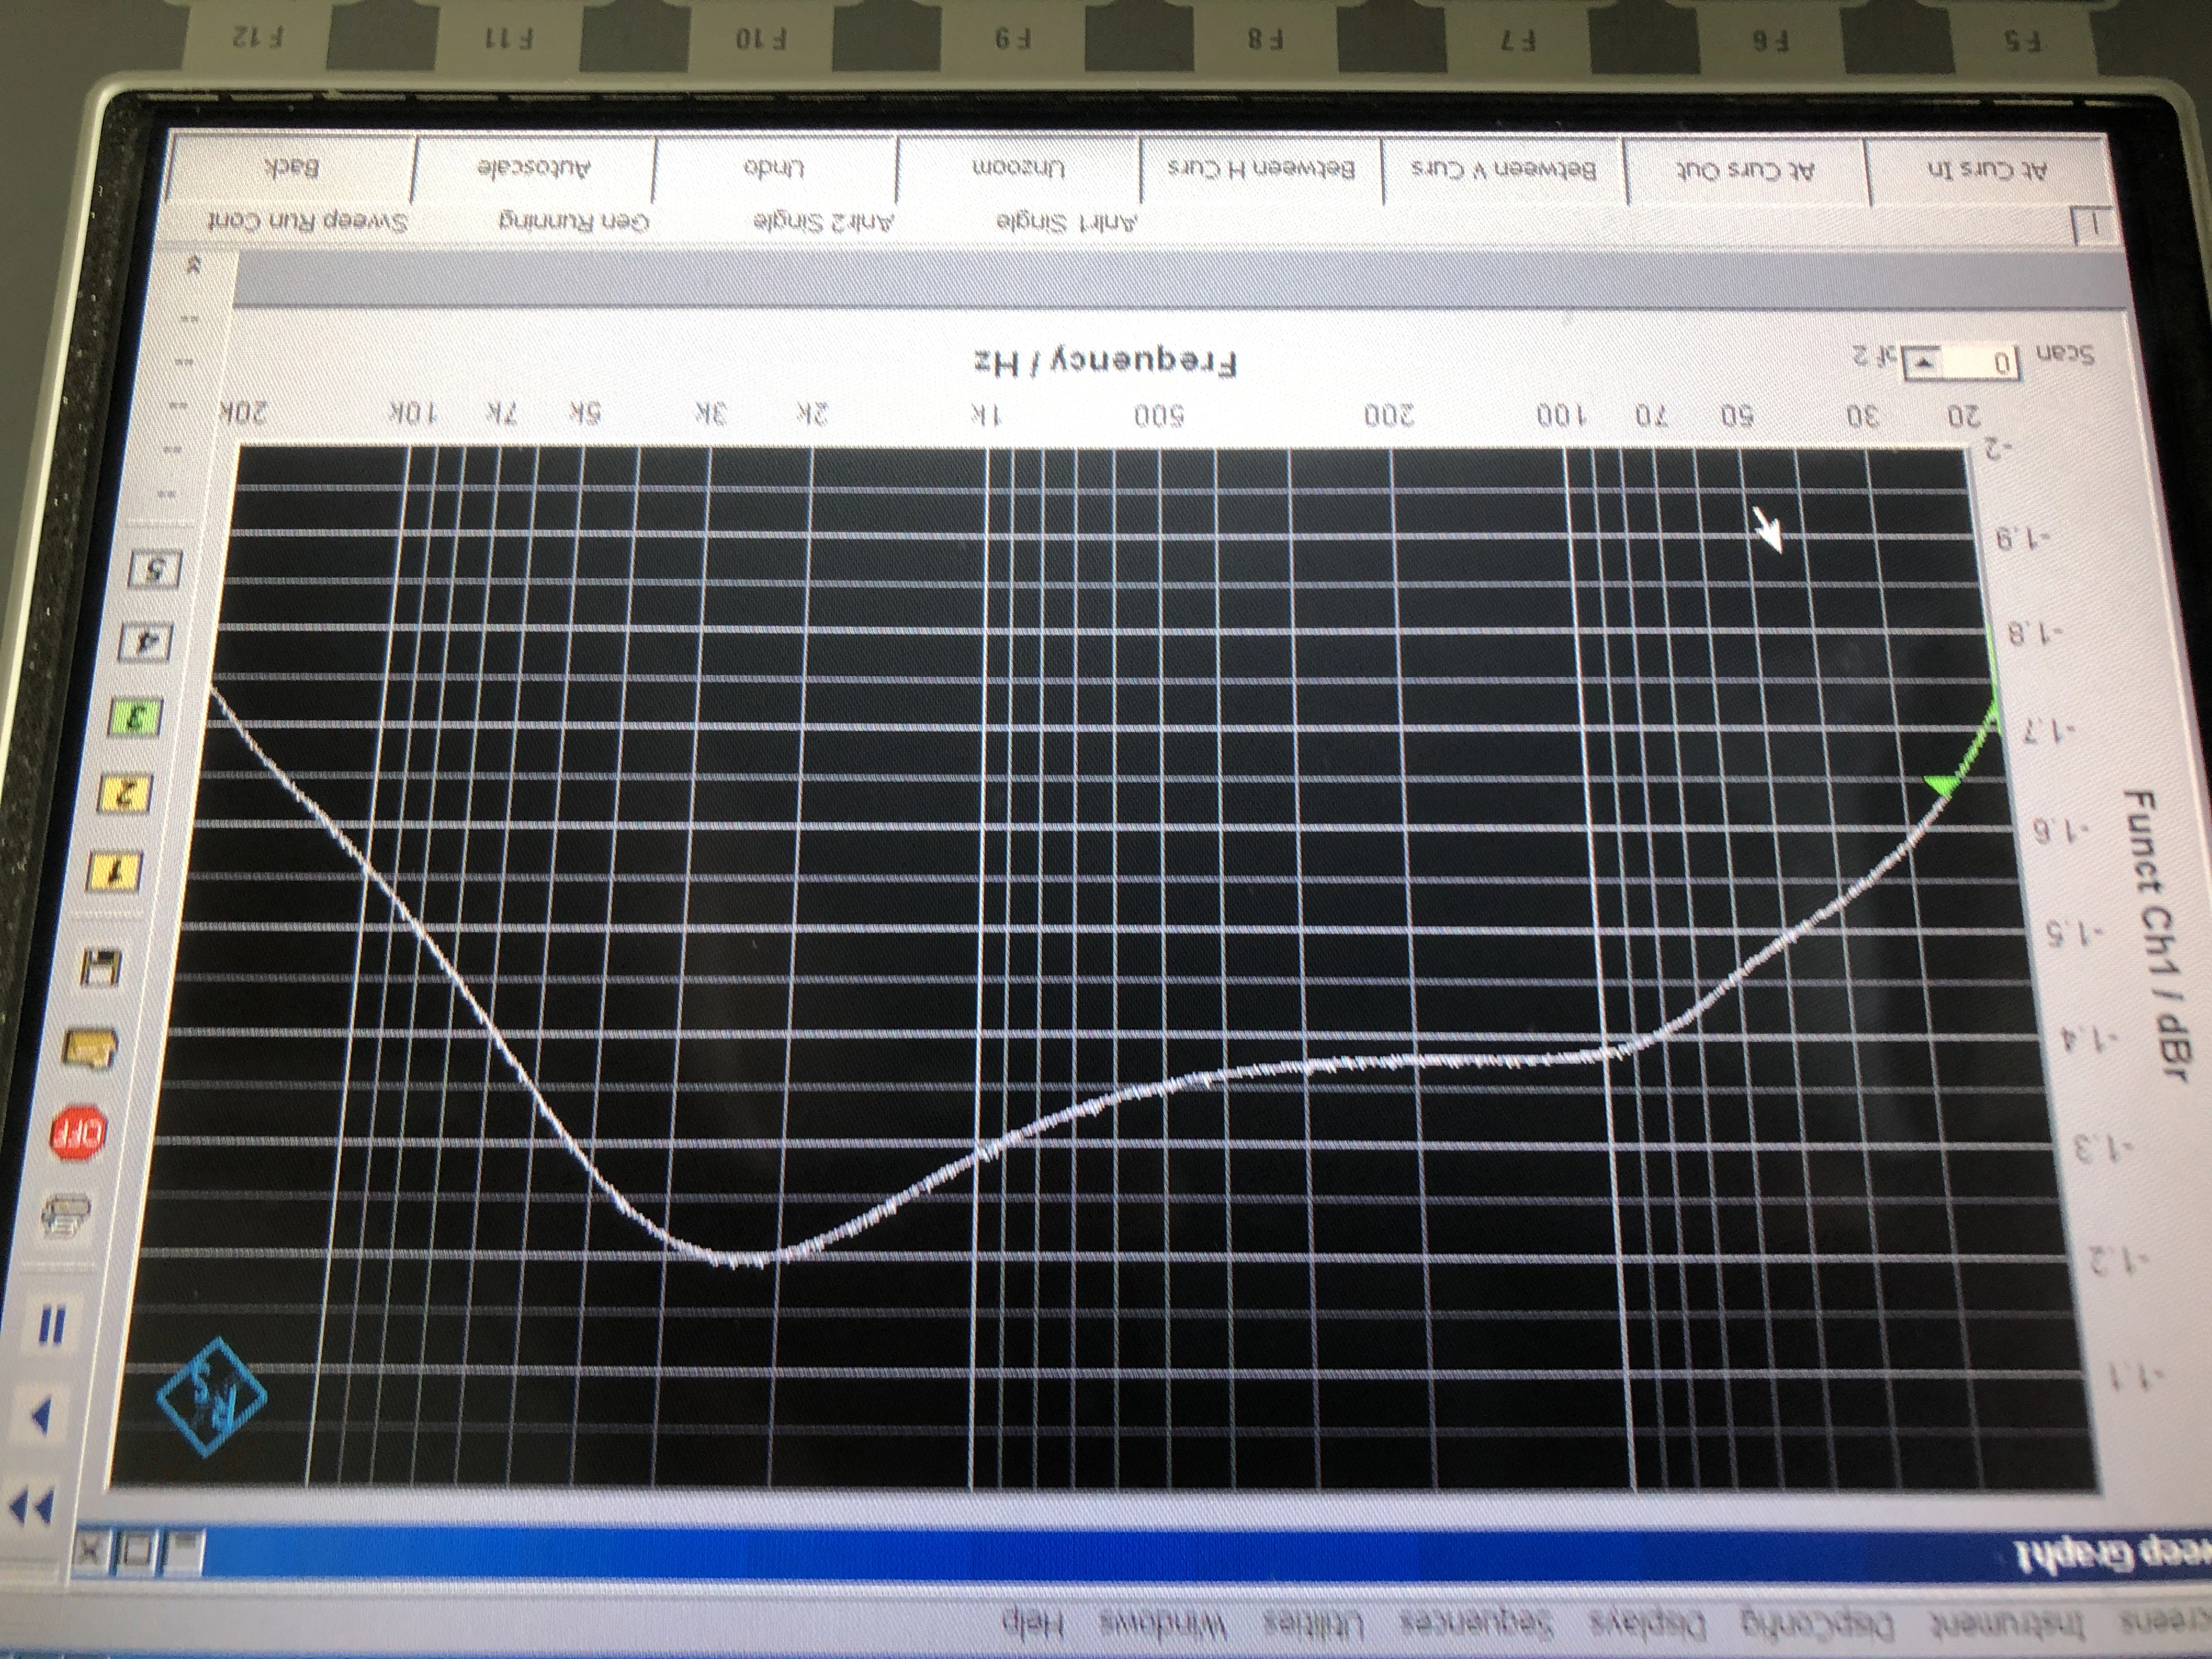This screenshot has height=1659, width=2212.
Task: Click the printer icon in toolbar
Action: pyautogui.click(x=68, y=1217)
